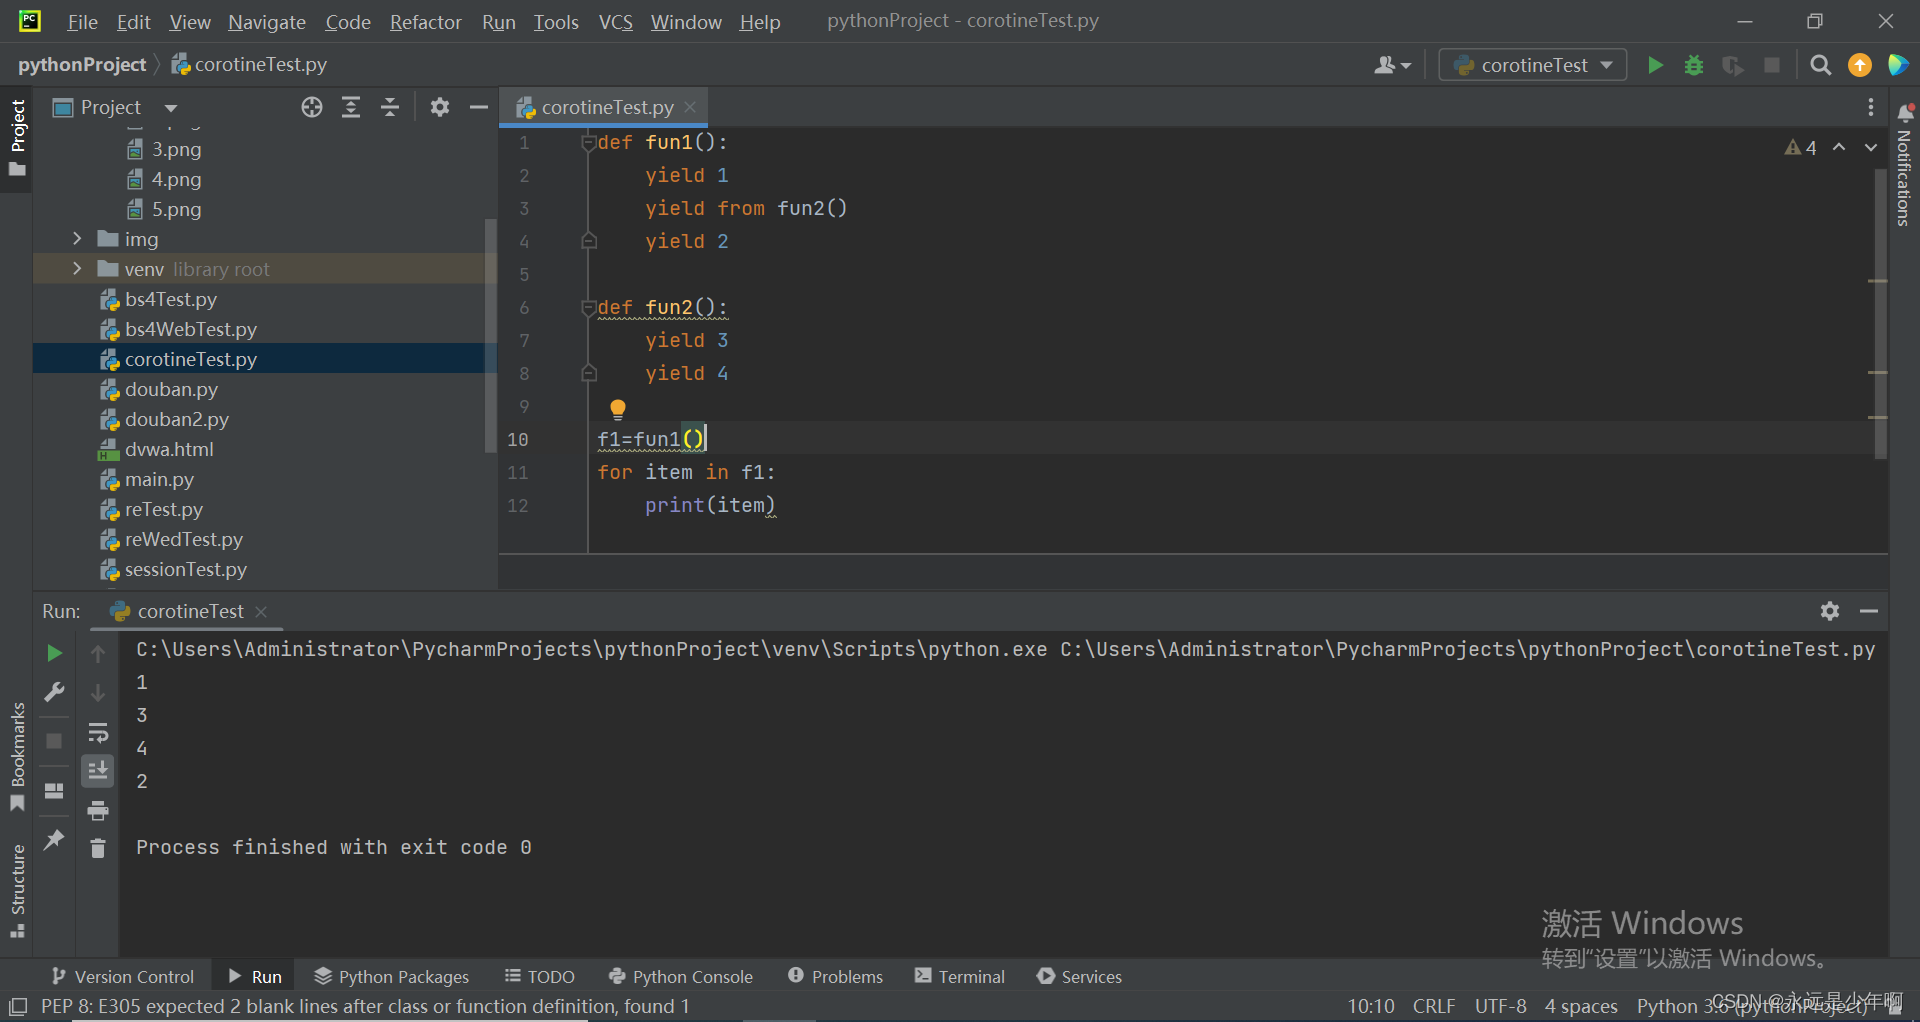Screen dimensions: 1920x1022
Task: Open Project panel settings gear
Action: pos(440,107)
